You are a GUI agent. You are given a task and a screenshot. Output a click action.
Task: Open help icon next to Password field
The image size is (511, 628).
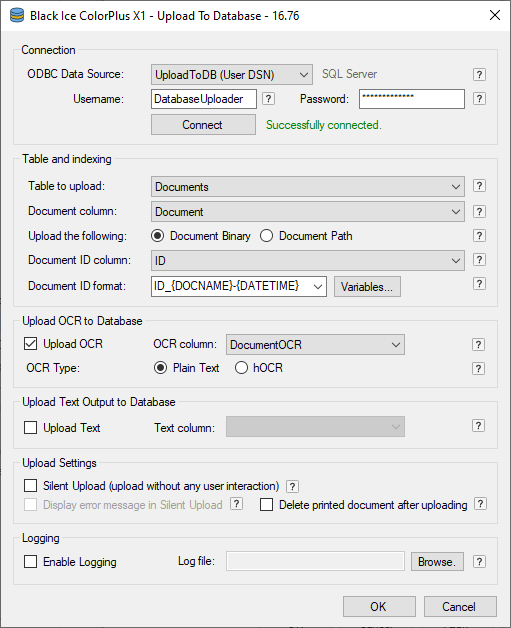tap(479, 99)
